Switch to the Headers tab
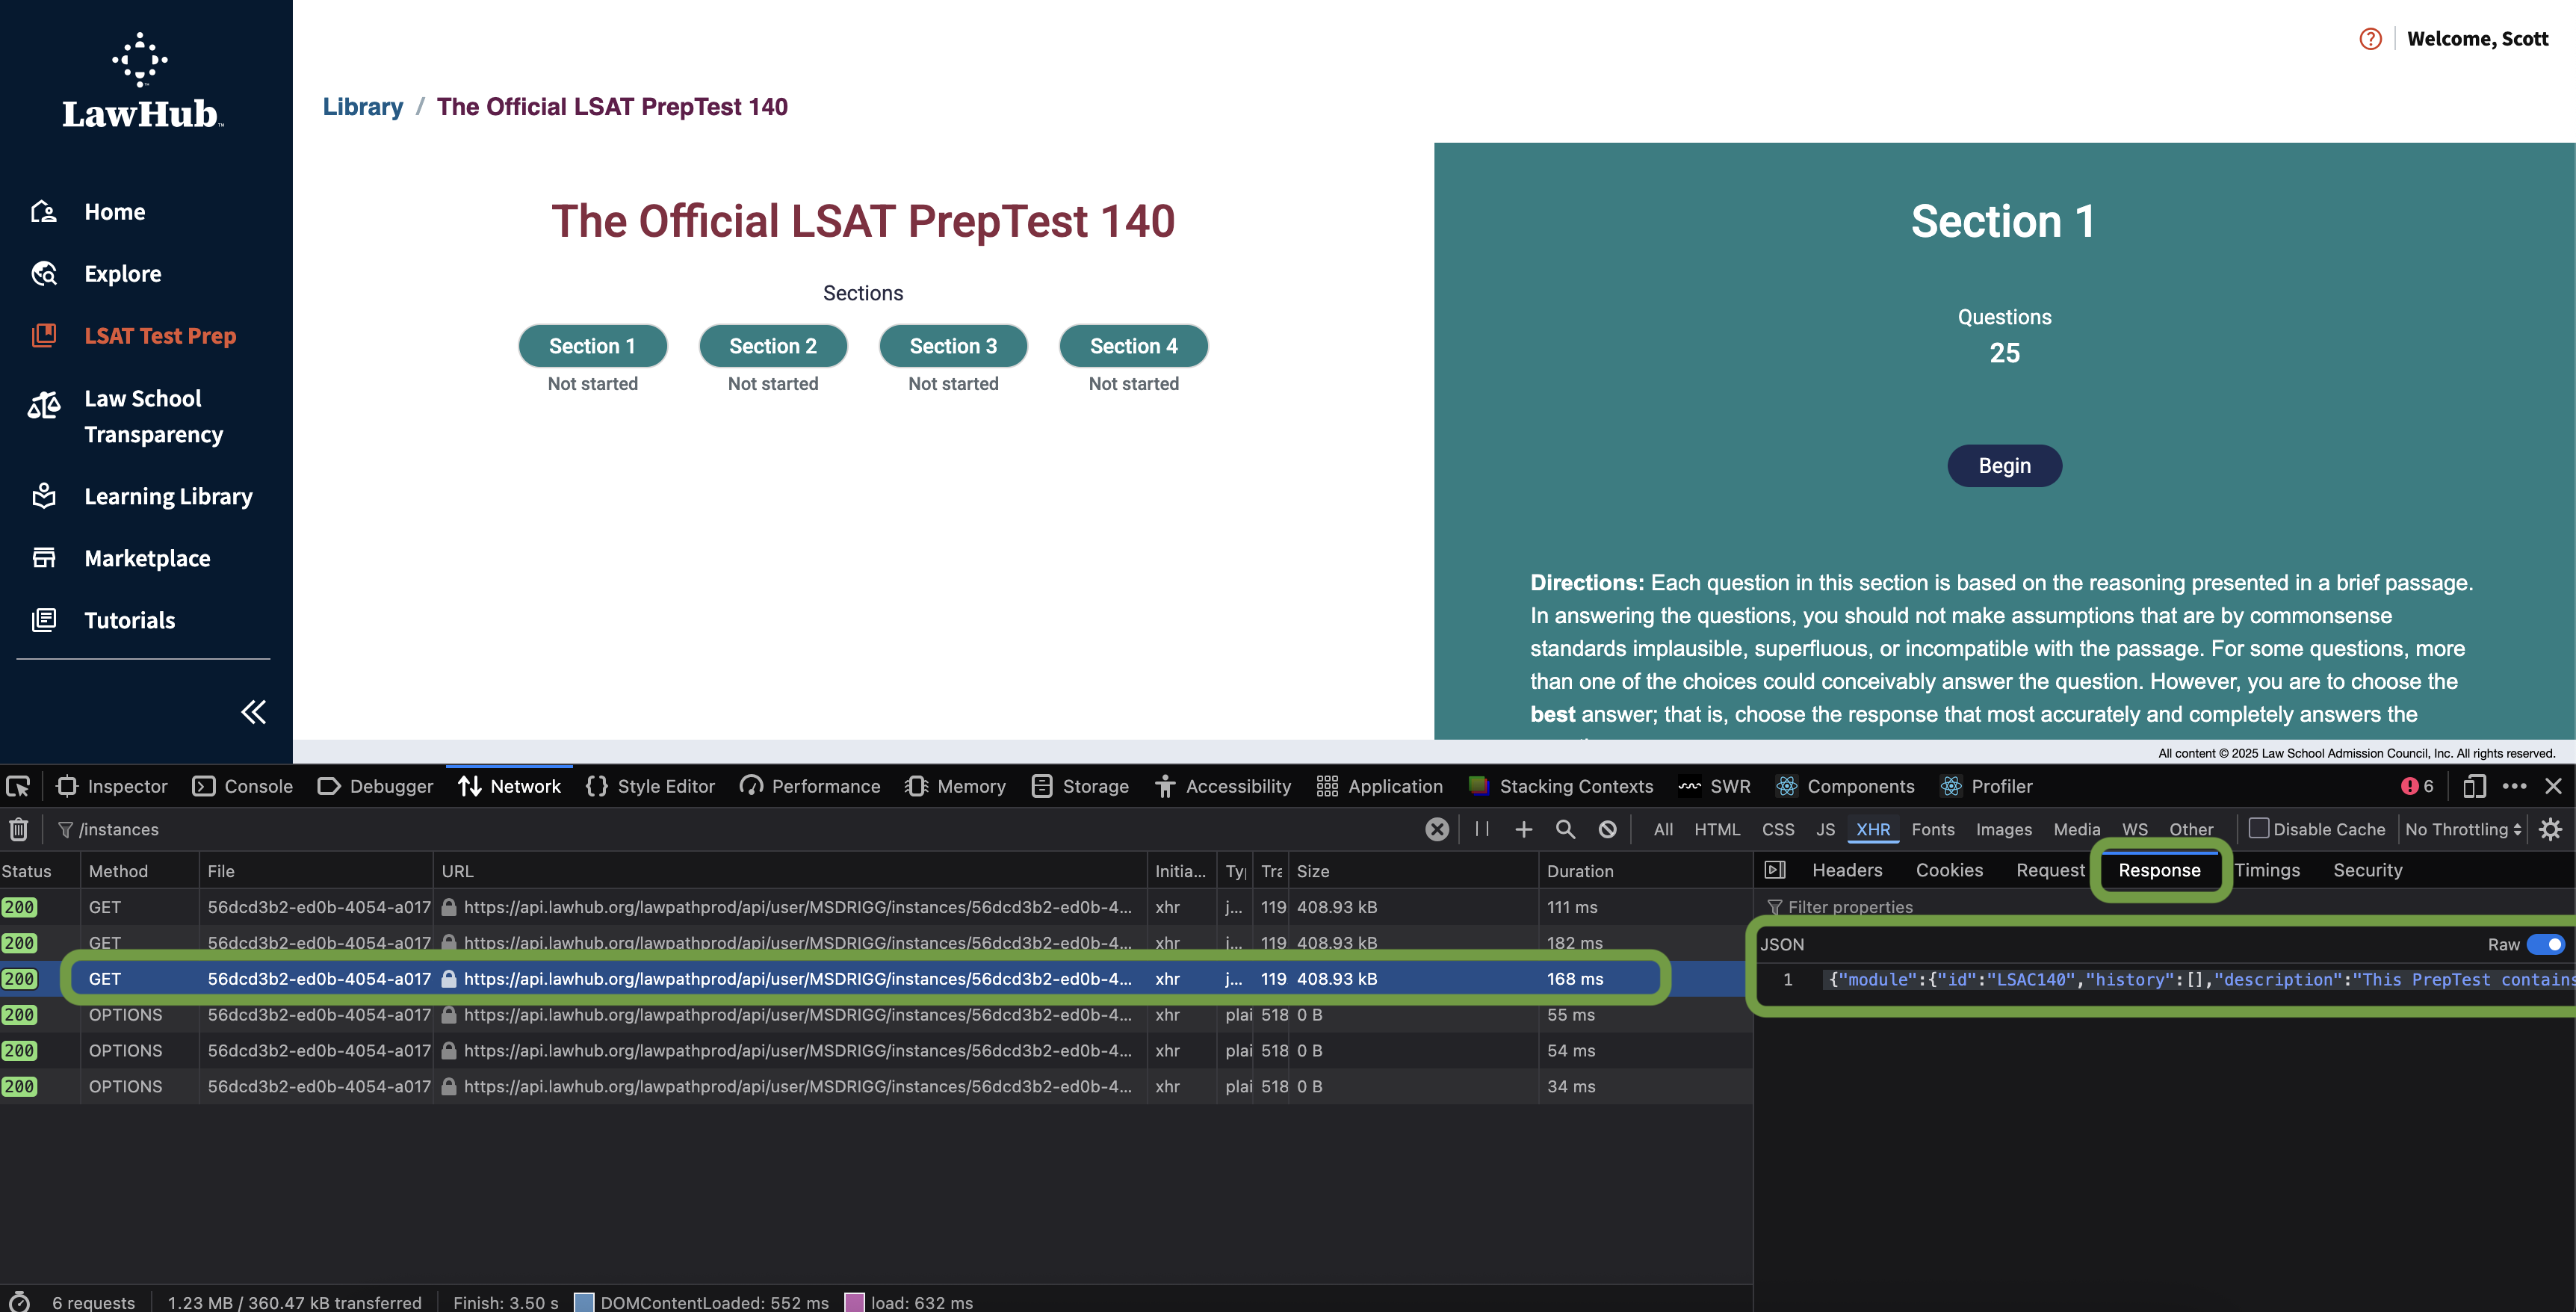Viewport: 2576px width, 1312px height. (x=1846, y=870)
